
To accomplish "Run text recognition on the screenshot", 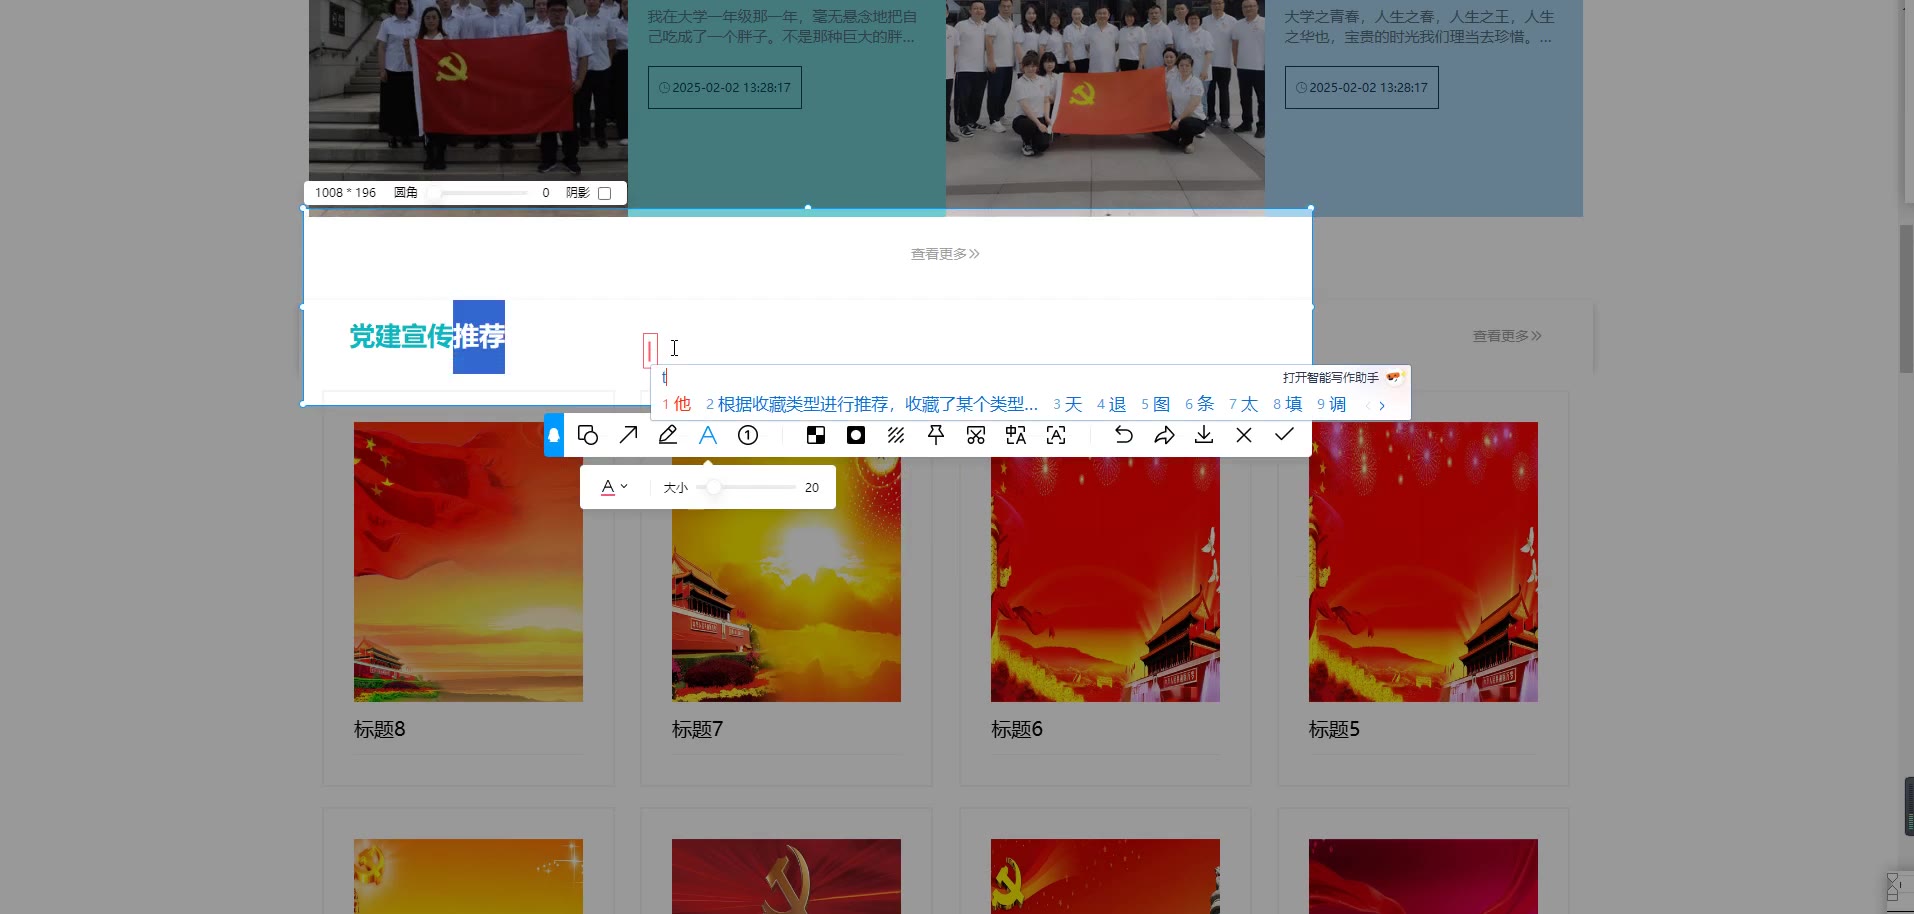I will click(1056, 435).
